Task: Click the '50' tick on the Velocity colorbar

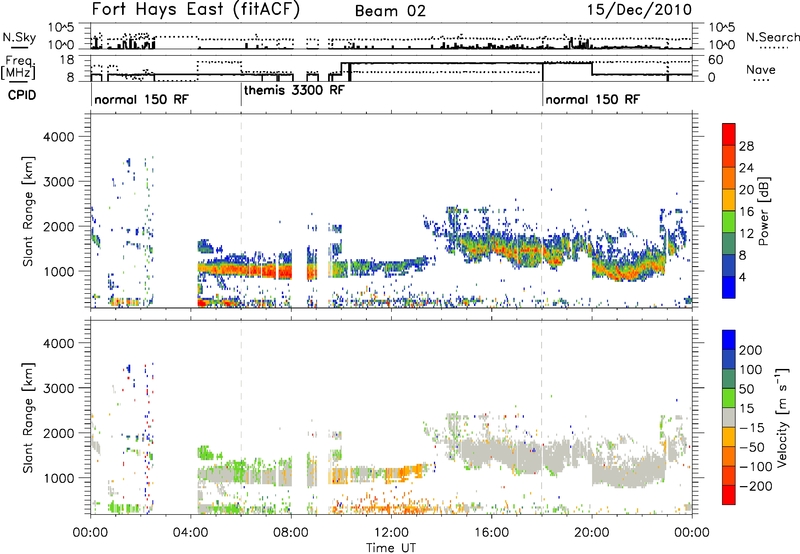Action: click(x=746, y=389)
